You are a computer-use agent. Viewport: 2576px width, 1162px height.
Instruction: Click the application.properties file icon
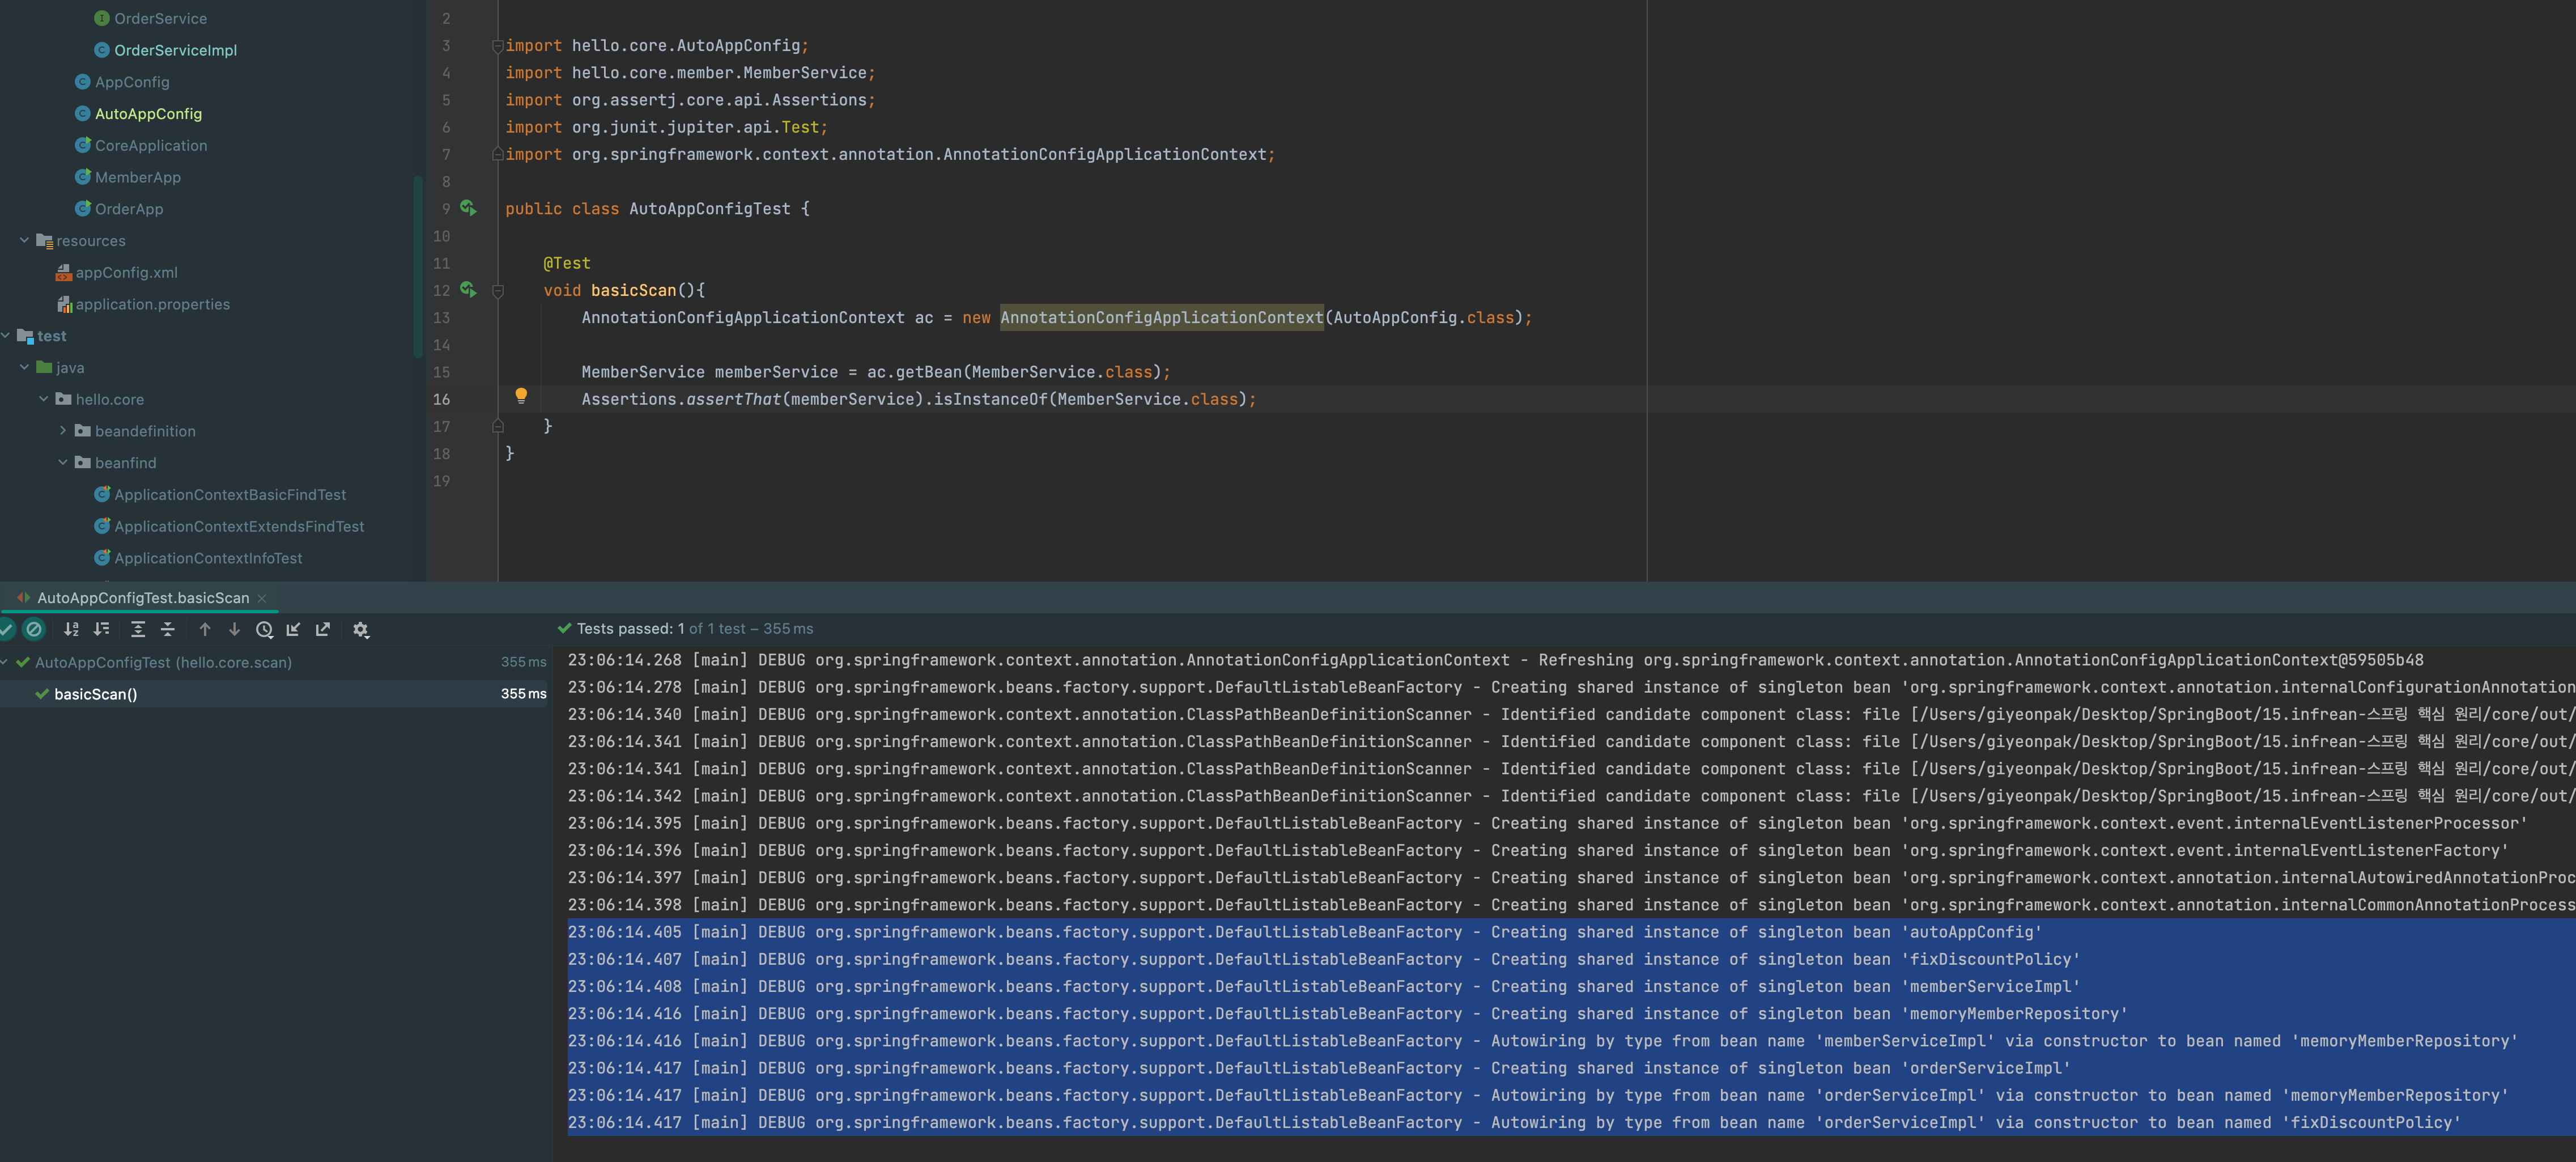pyautogui.click(x=63, y=304)
